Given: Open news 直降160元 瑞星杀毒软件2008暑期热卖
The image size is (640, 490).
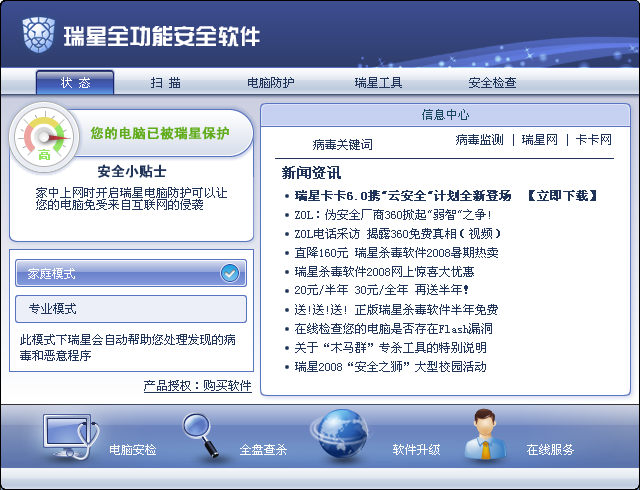Looking at the screenshot, I should (x=396, y=253).
